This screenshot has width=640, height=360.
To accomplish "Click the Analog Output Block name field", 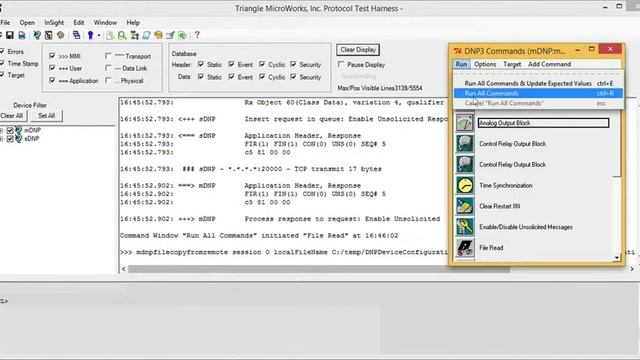I will [x=544, y=123].
